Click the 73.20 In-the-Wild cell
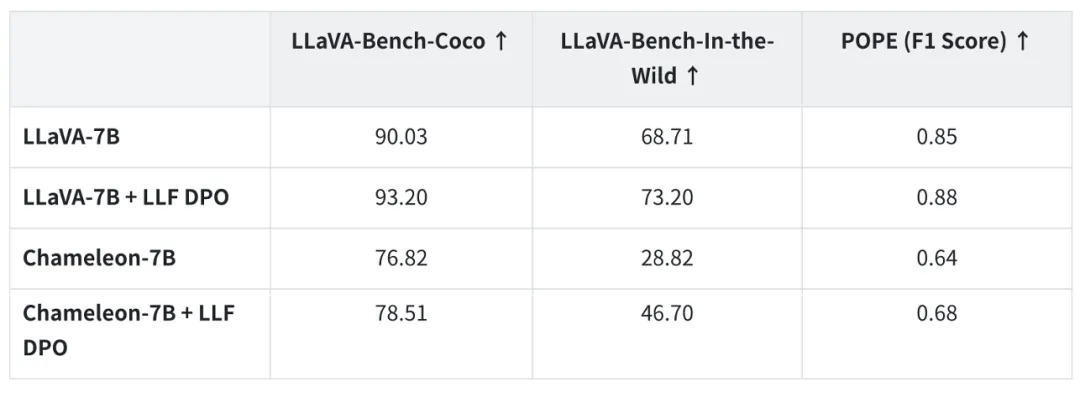This screenshot has height=398, width=1080. (667, 198)
